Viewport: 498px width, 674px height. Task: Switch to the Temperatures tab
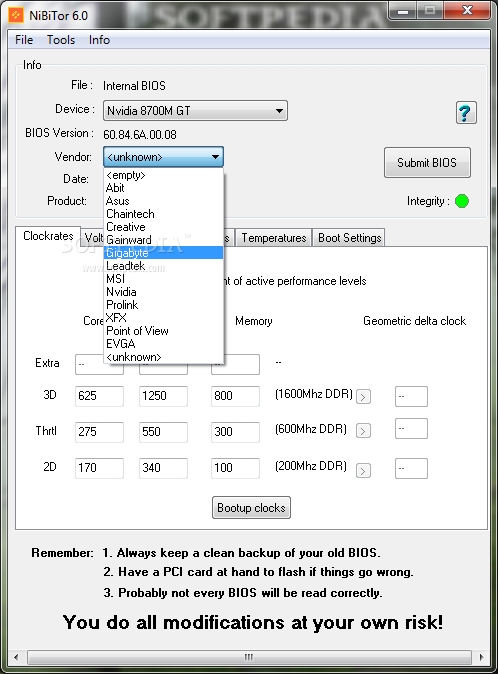(274, 238)
